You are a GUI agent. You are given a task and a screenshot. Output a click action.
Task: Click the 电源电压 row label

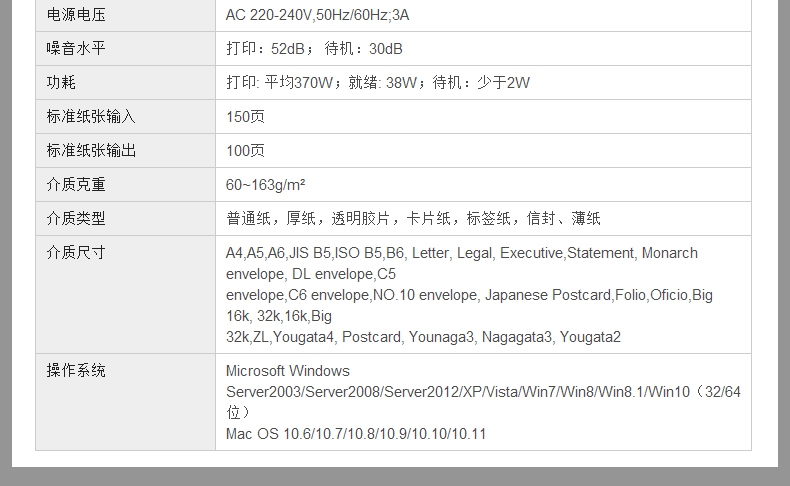pos(76,14)
